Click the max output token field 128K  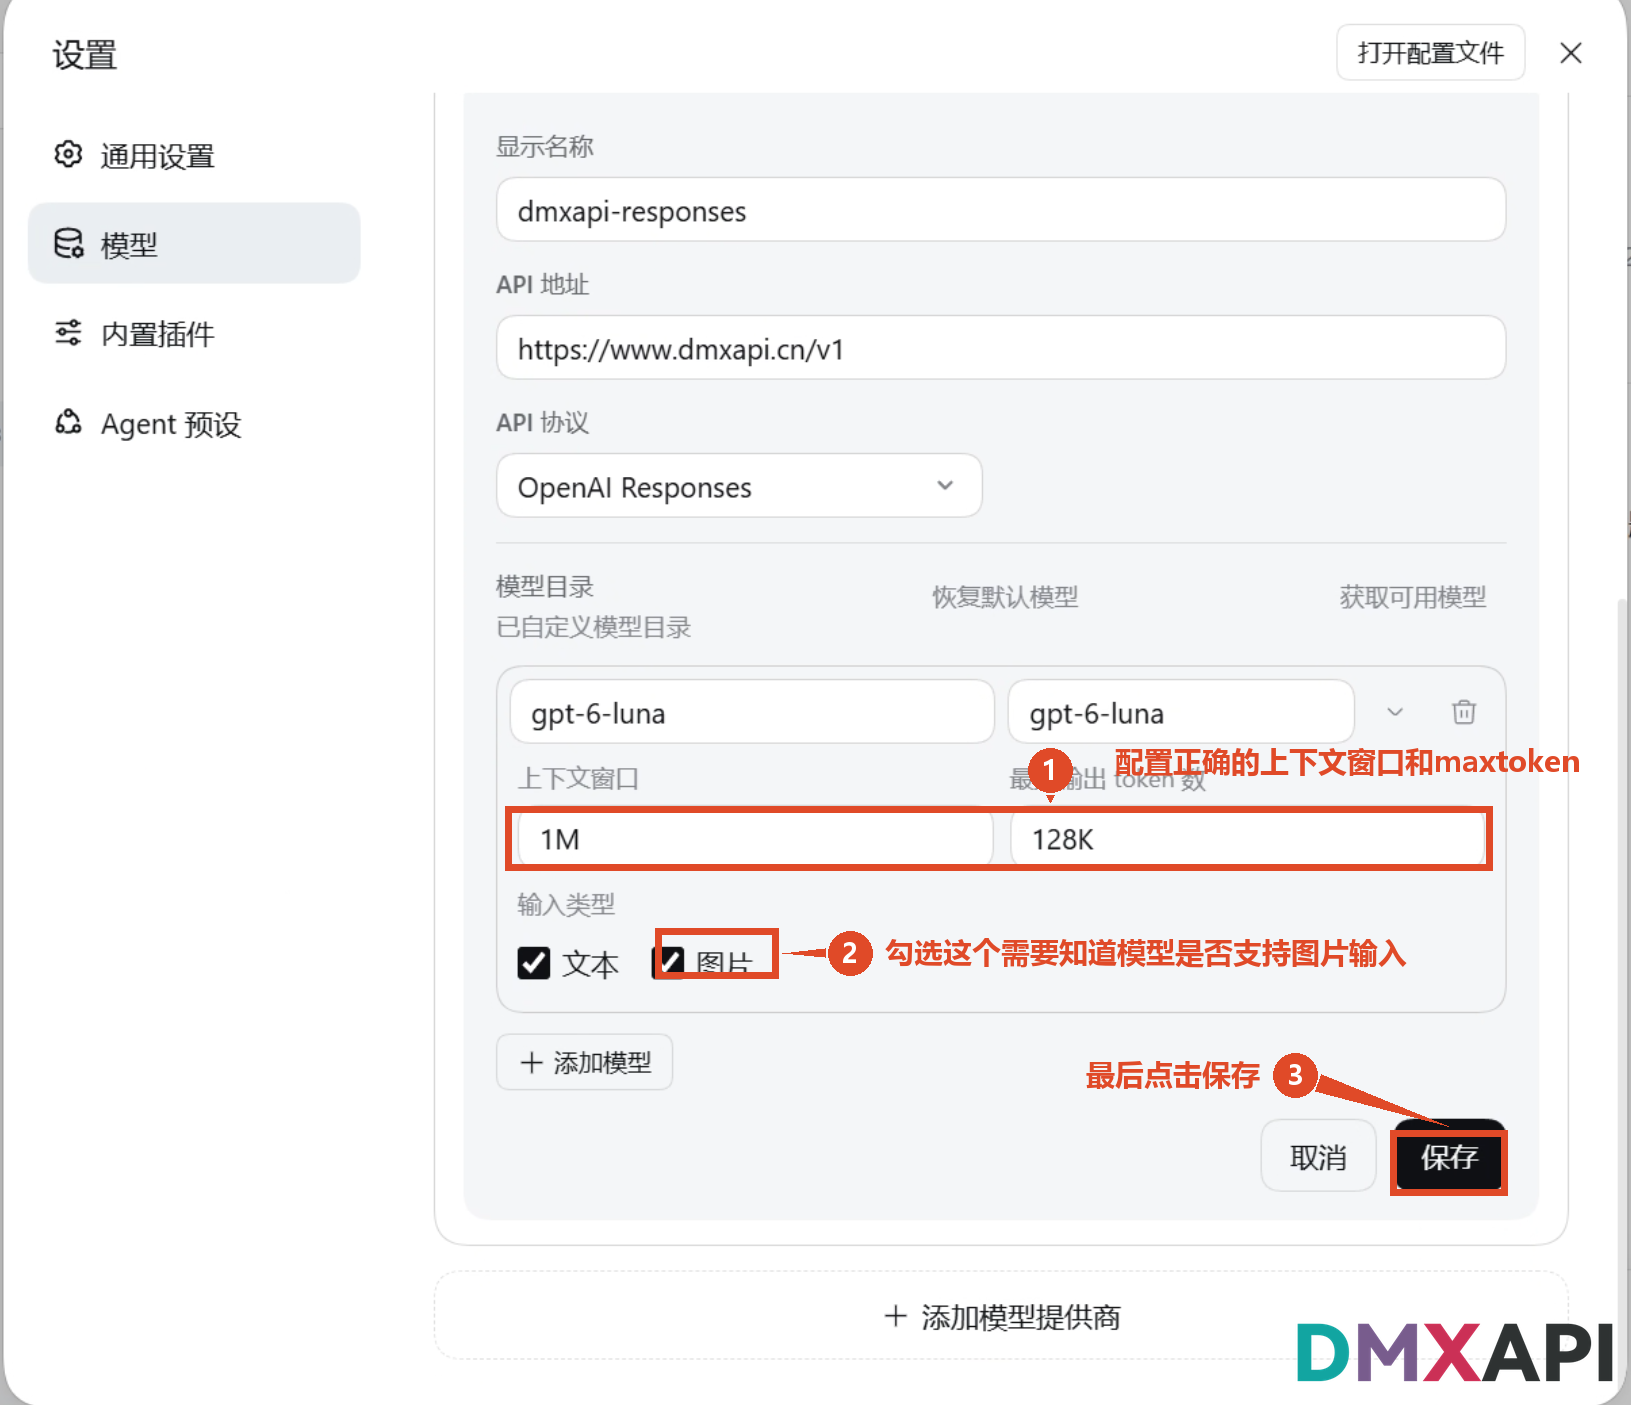point(1247,838)
